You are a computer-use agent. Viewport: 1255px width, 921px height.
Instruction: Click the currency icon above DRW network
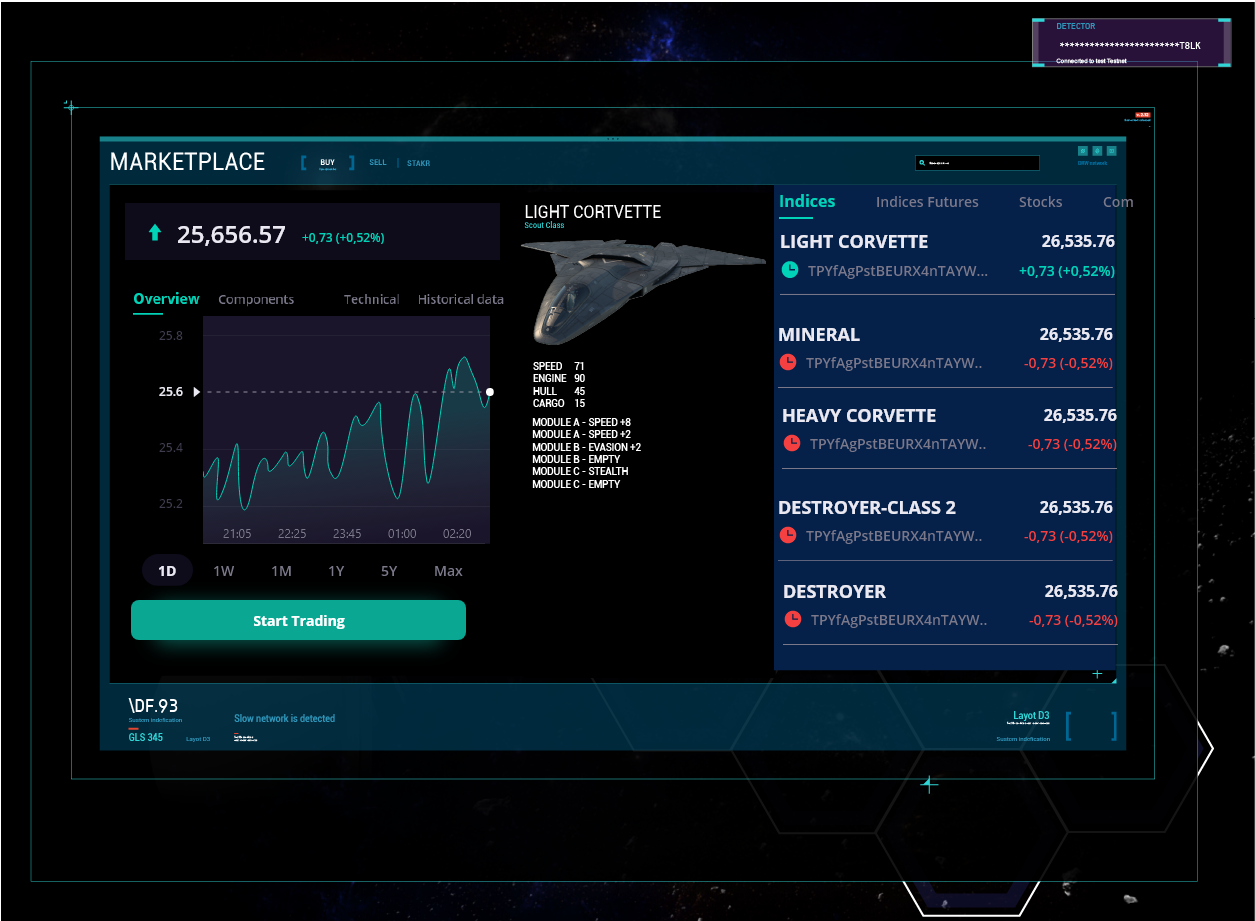pos(1083,151)
